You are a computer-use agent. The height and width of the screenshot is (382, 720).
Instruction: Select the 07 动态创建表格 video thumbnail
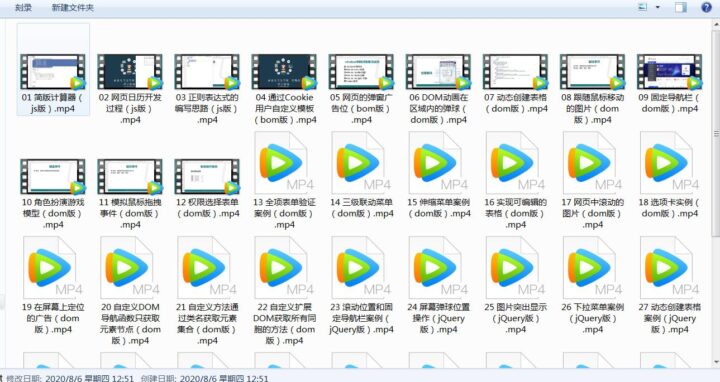tap(516, 72)
